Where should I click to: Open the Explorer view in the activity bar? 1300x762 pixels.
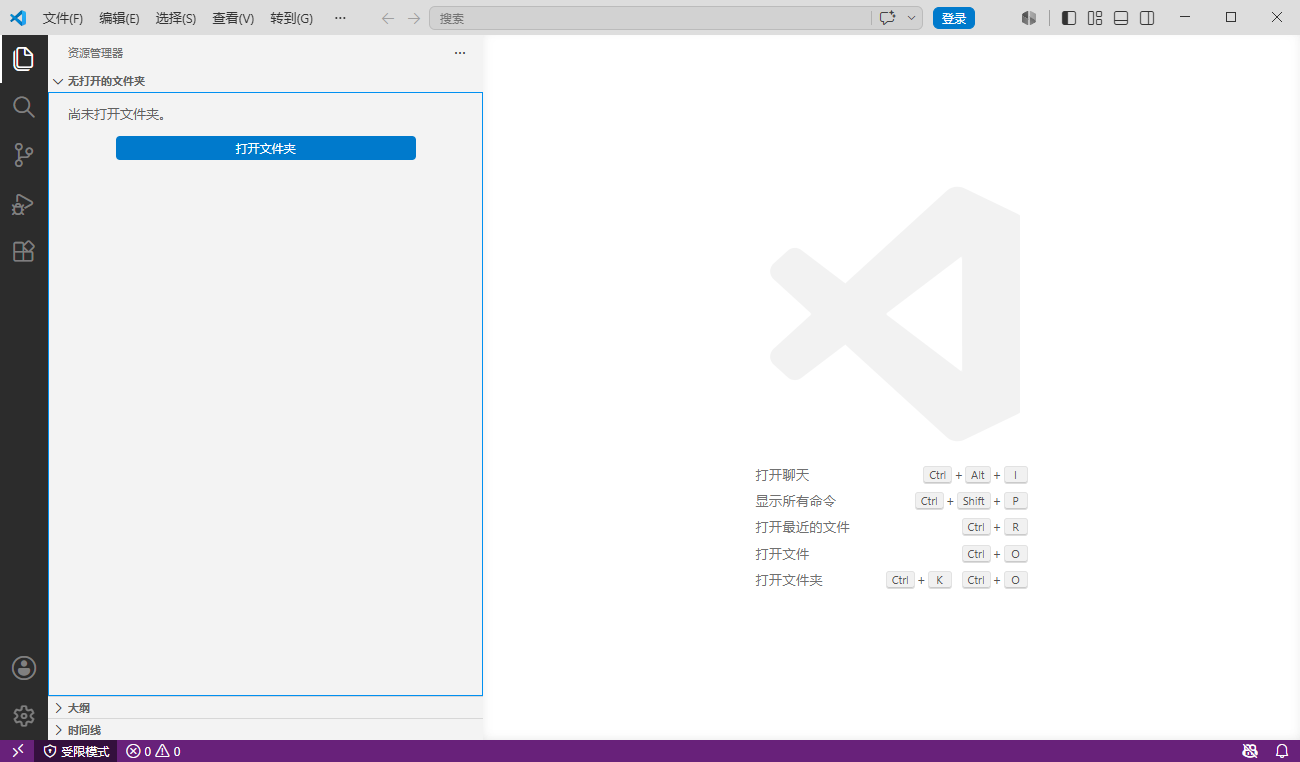23,59
